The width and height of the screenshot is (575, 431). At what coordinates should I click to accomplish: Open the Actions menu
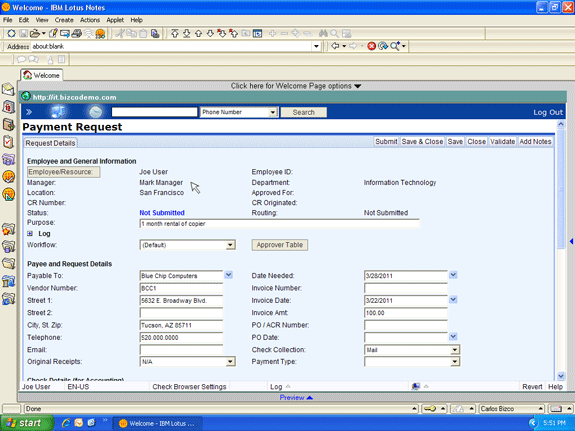pyautogui.click(x=90, y=20)
